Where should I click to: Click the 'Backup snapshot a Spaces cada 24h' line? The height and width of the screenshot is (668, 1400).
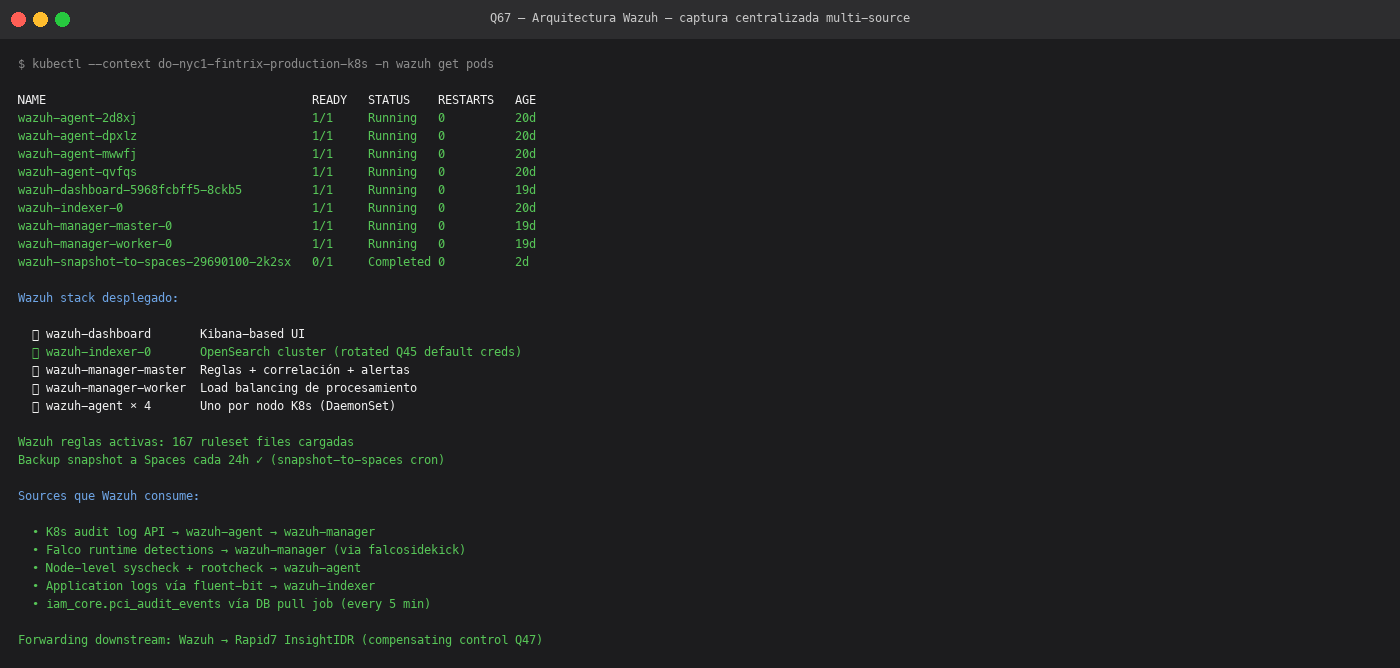(231, 460)
